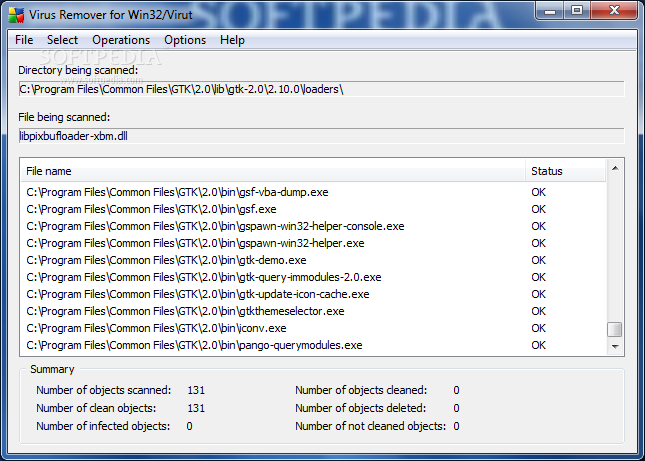The height and width of the screenshot is (461, 645).
Task: Click the Number of infected objects label
Action: 103,426
